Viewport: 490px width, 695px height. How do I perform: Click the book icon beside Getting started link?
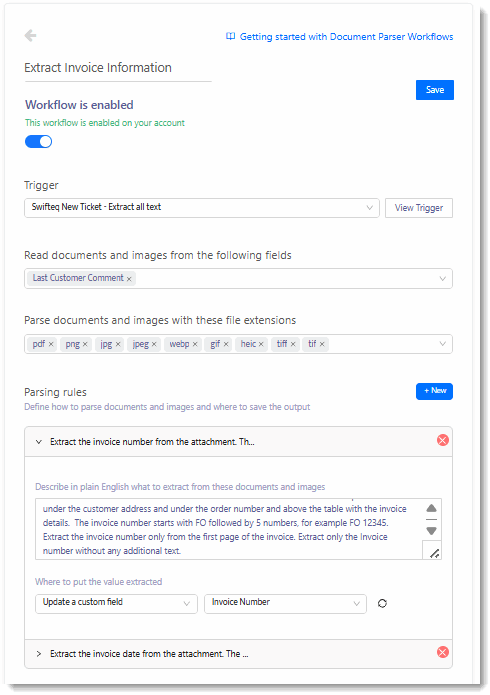[x=231, y=36]
